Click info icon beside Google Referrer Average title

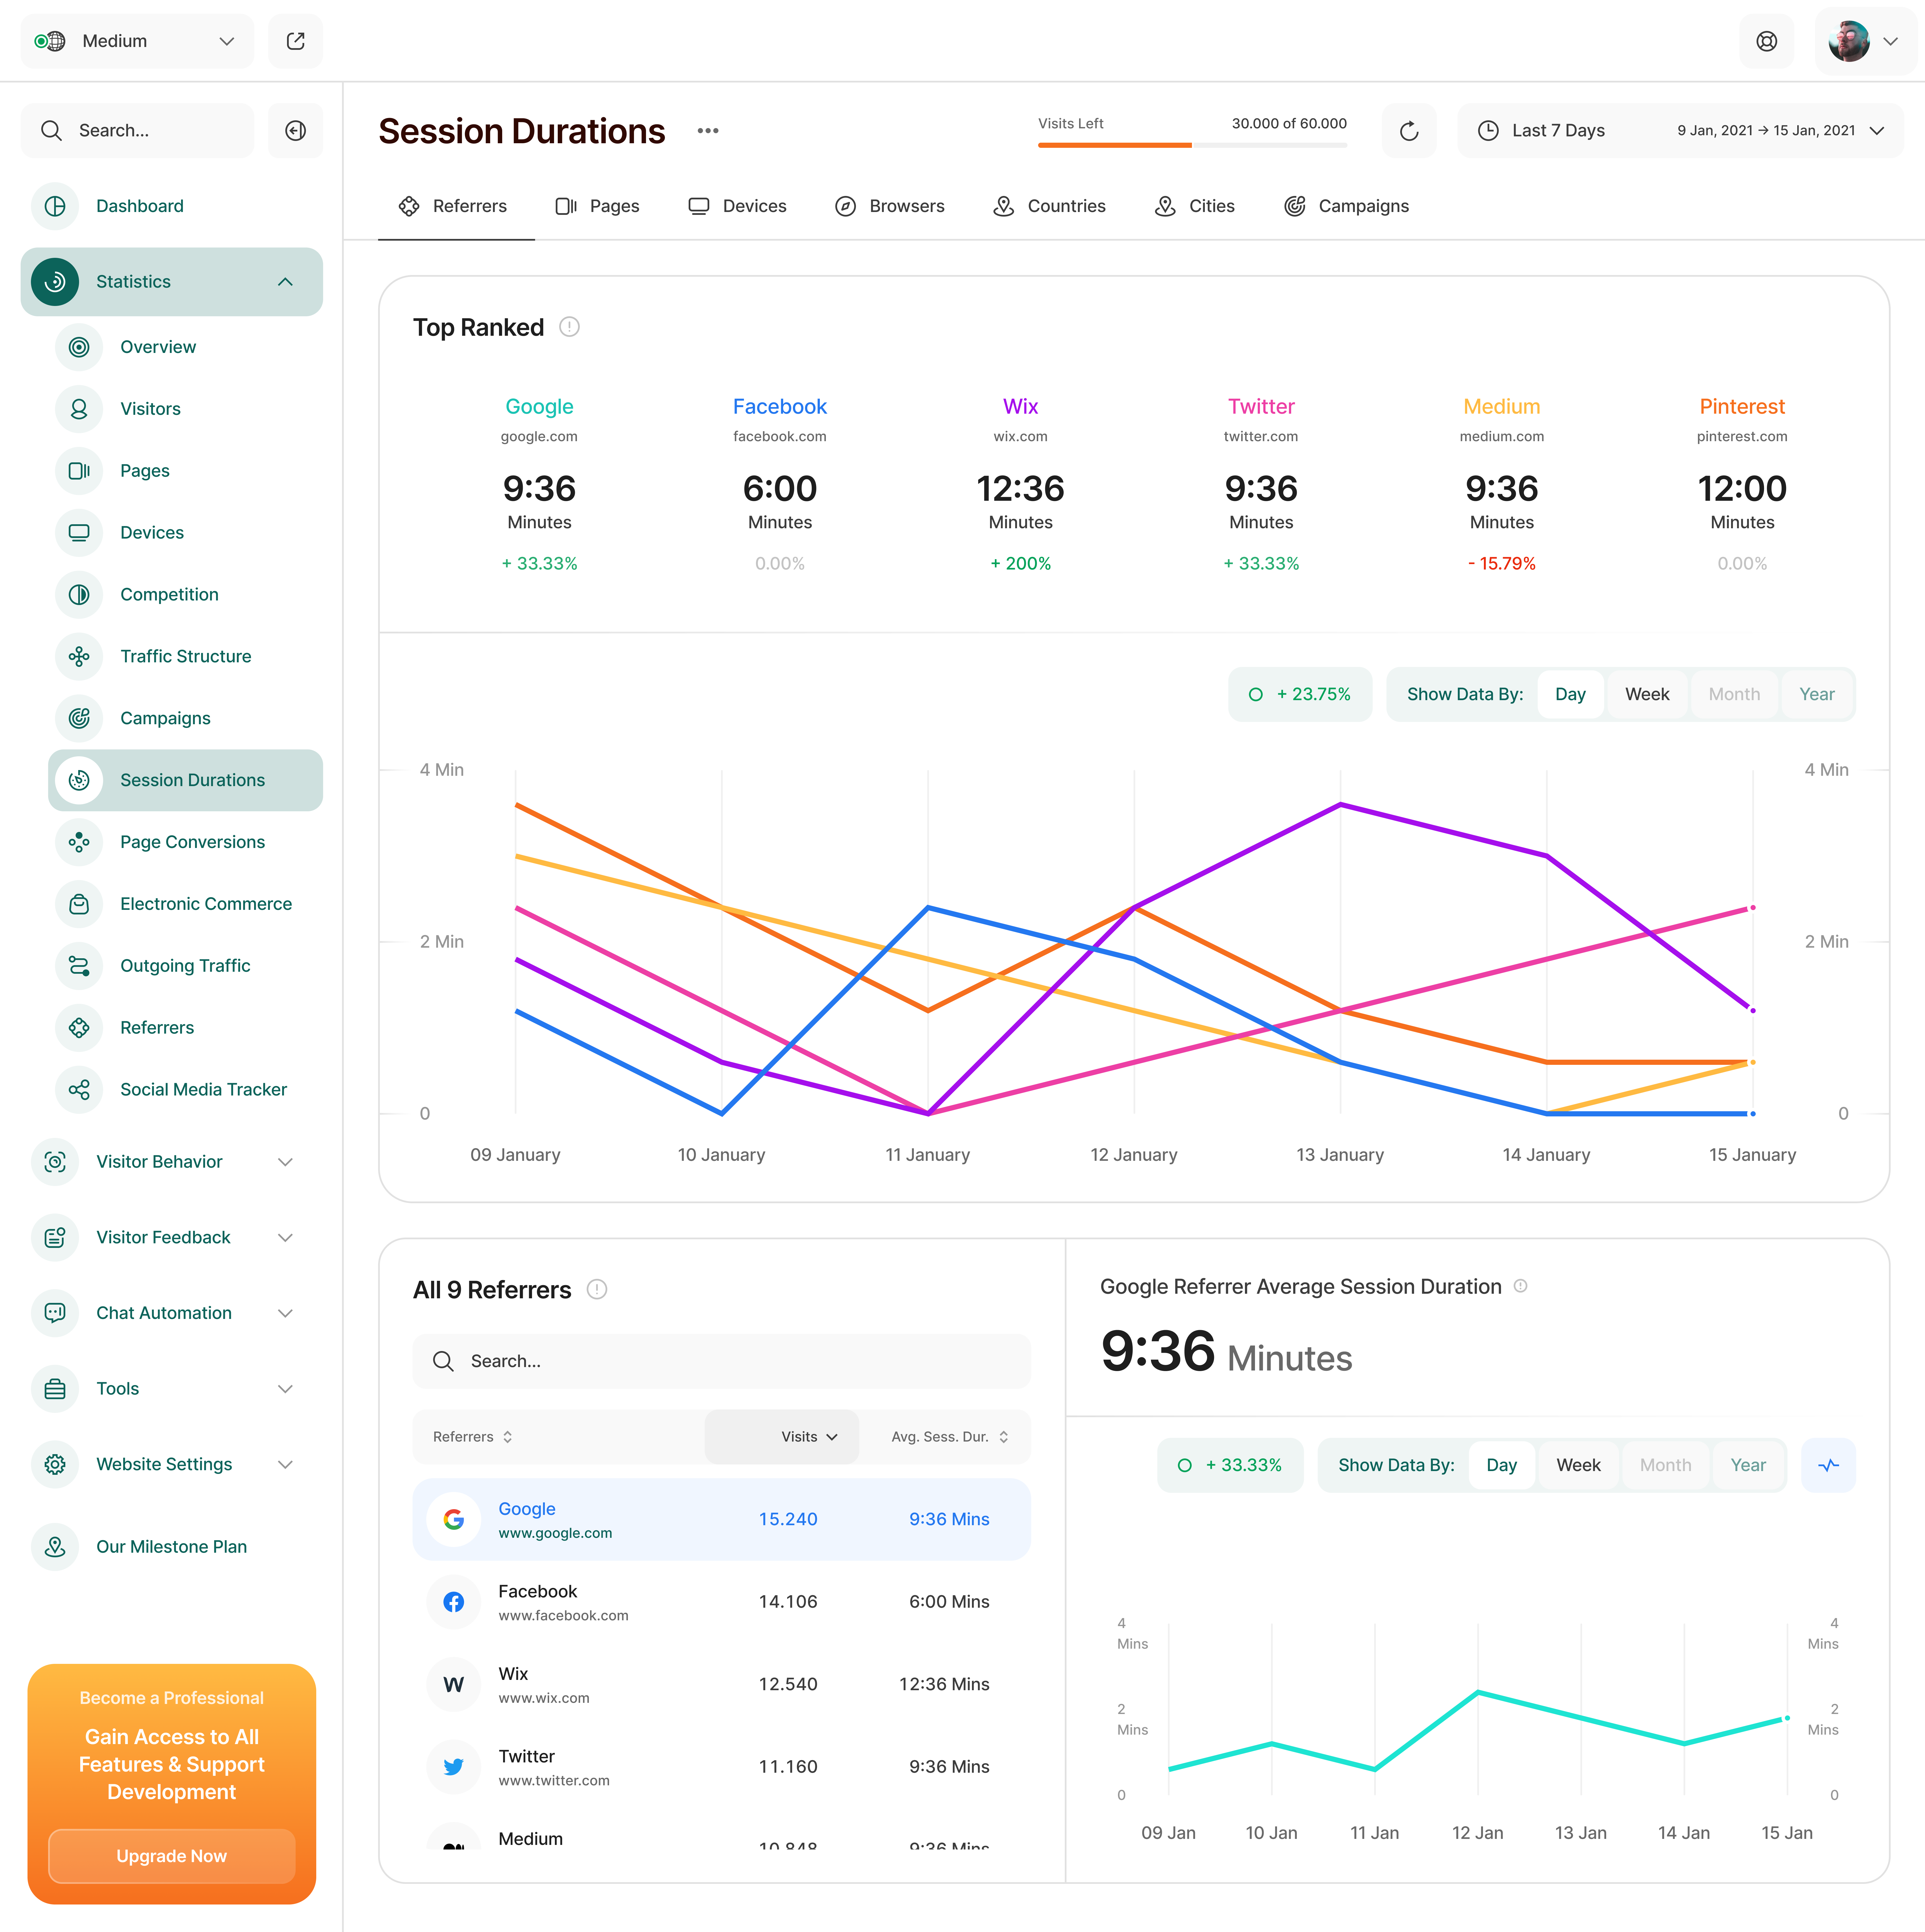1520,1286
